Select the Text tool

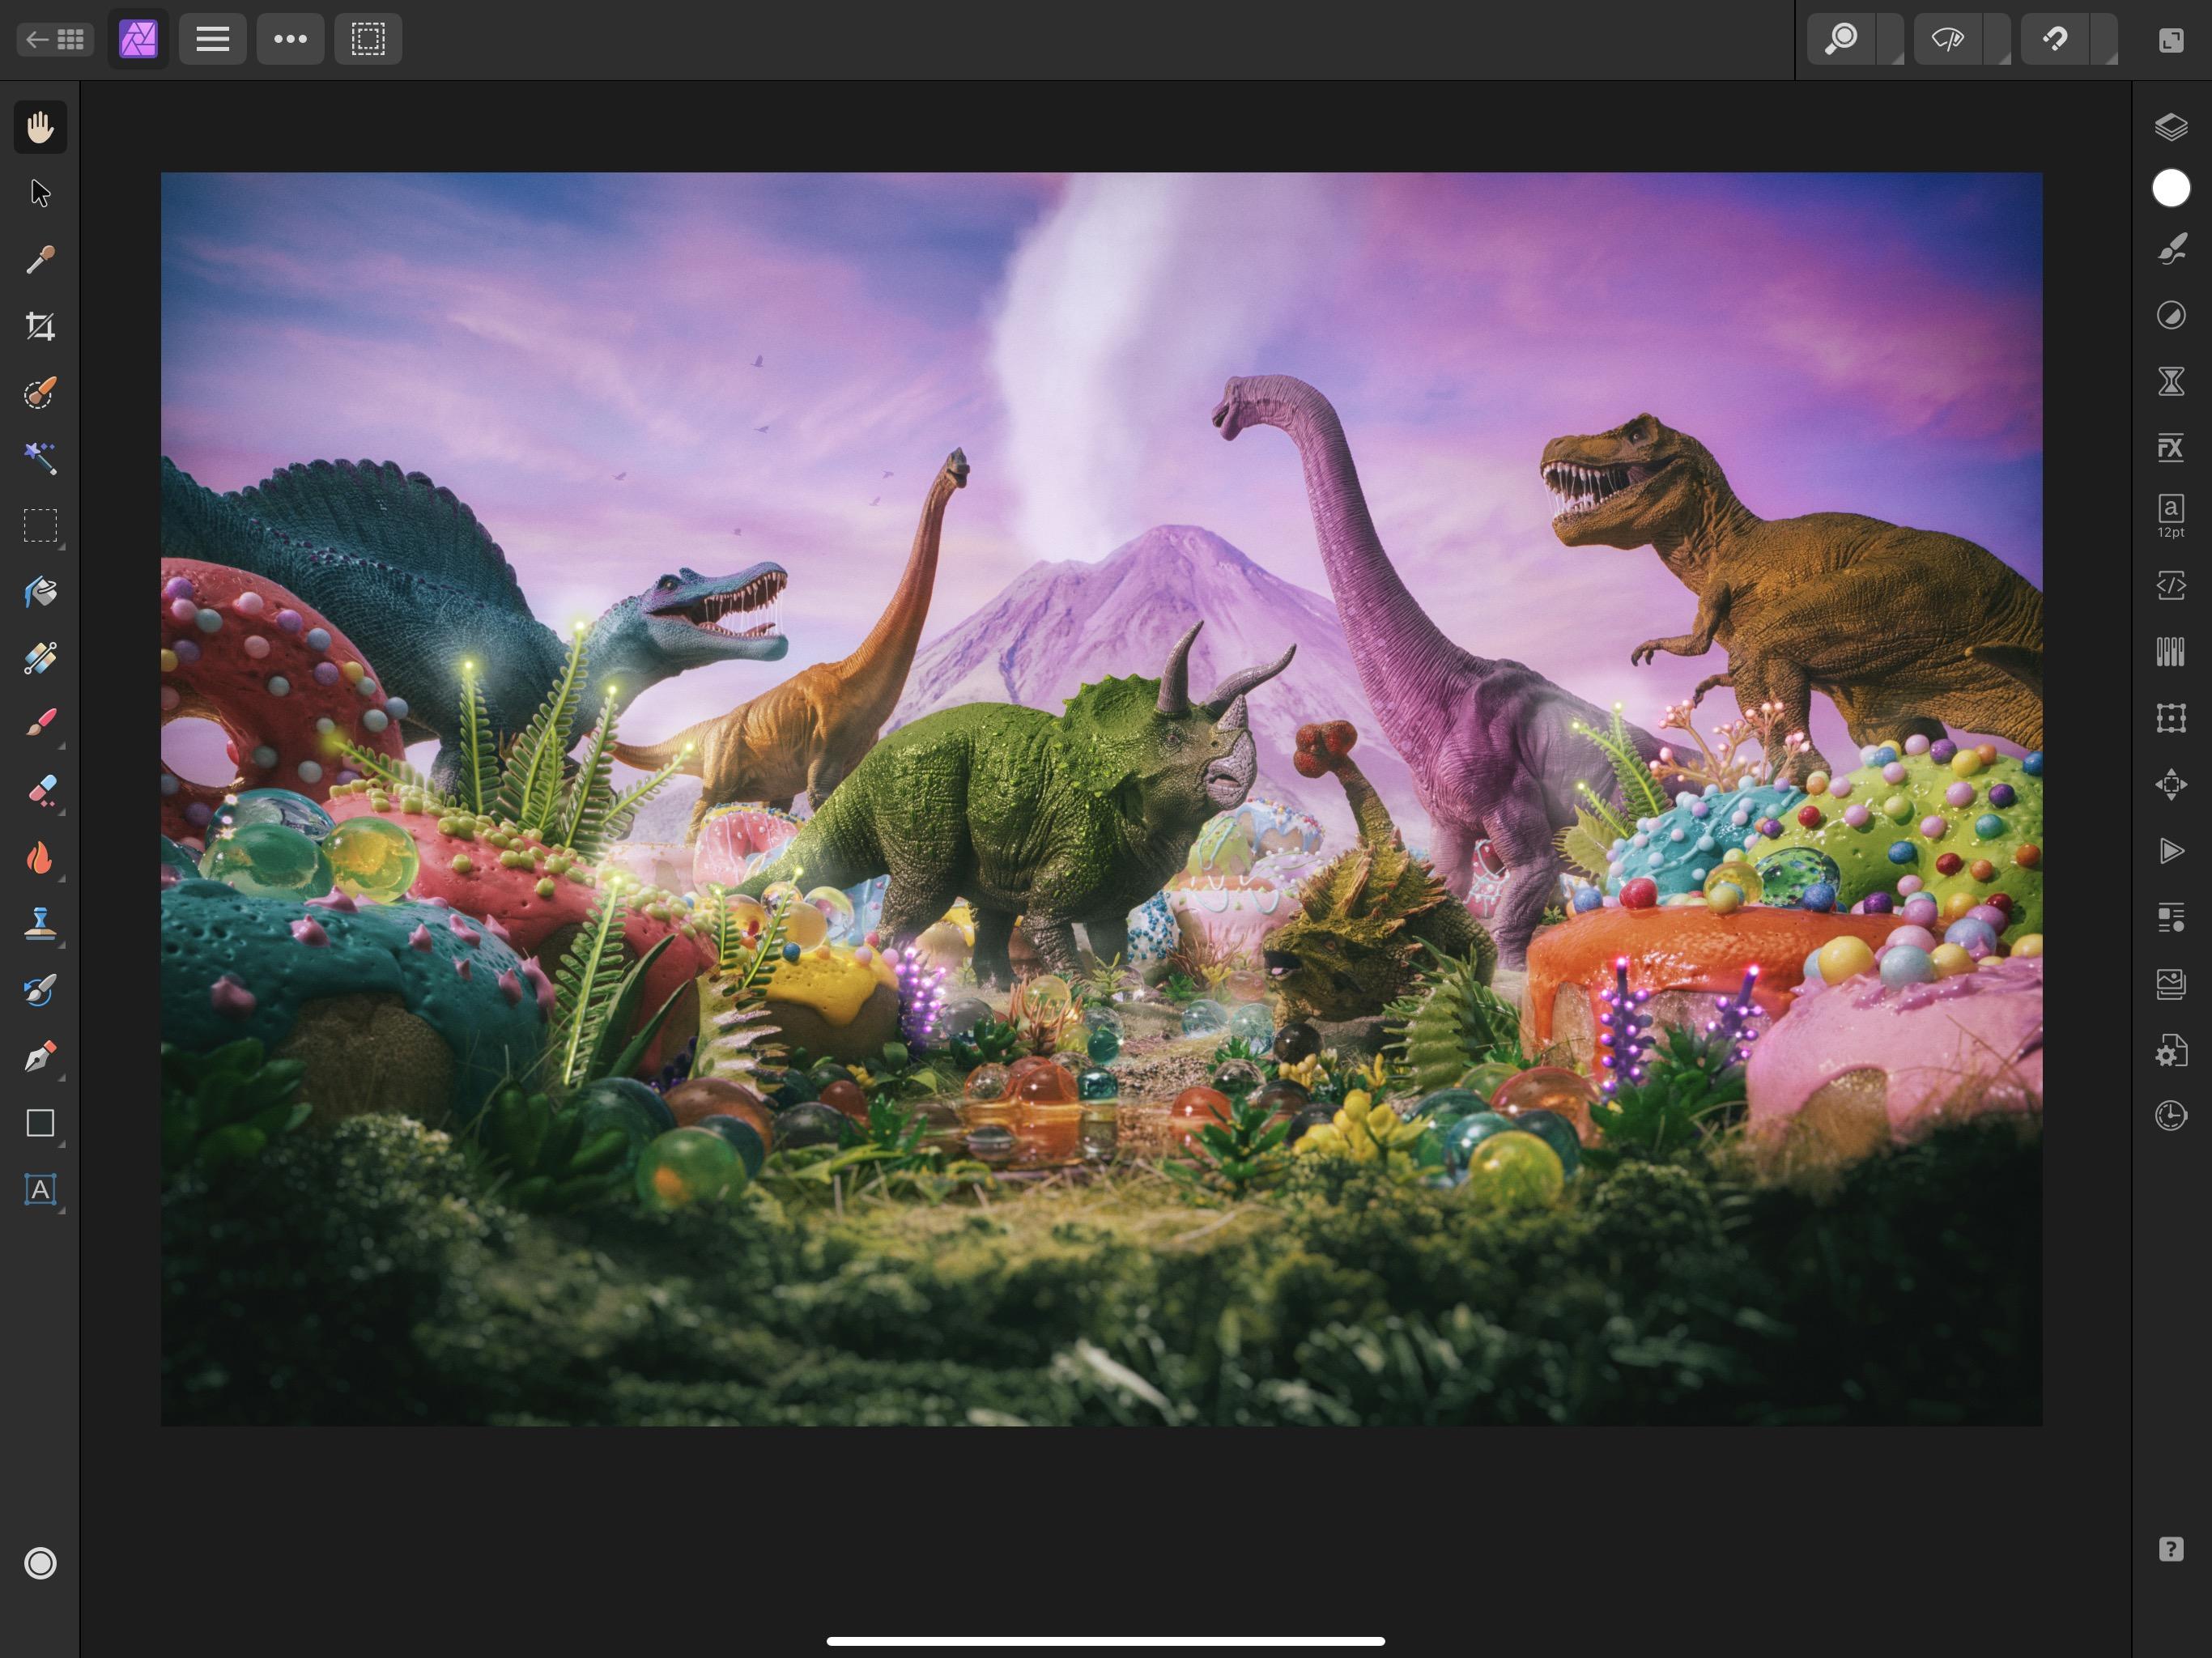point(40,1190)
